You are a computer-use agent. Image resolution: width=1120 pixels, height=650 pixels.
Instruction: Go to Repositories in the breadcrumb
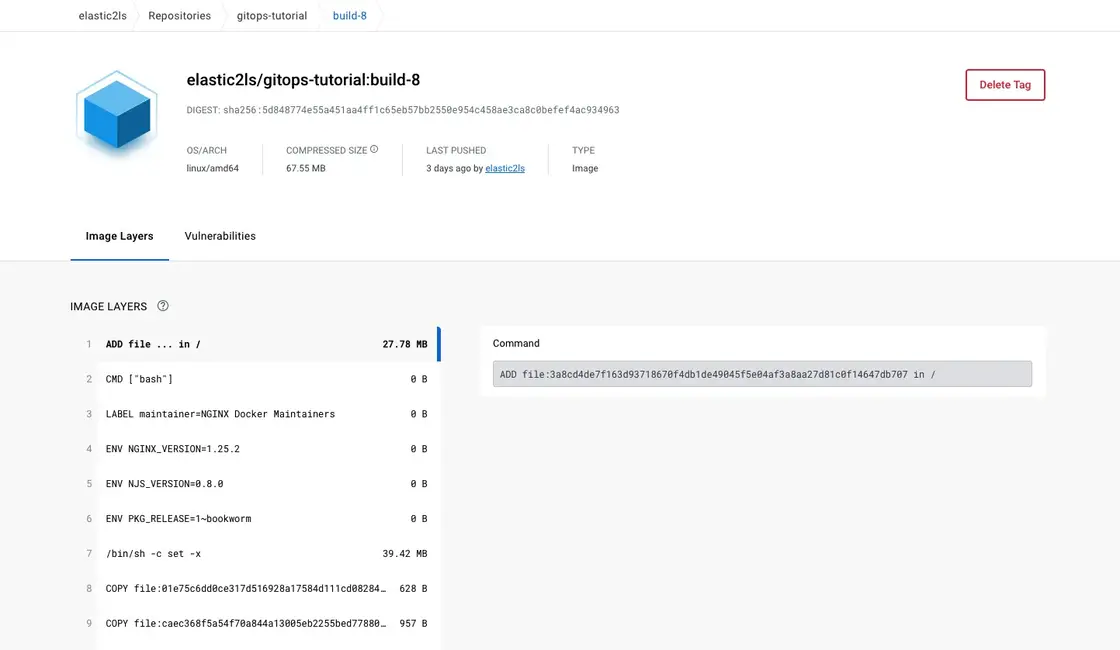[x=180, y=16]
